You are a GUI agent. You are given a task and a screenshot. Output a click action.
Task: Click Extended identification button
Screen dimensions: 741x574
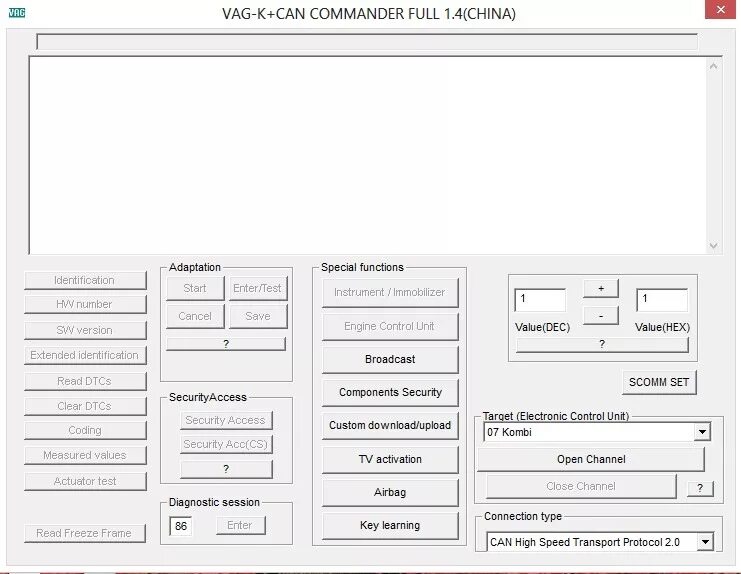pyautogui.click(x=85, y=355)
